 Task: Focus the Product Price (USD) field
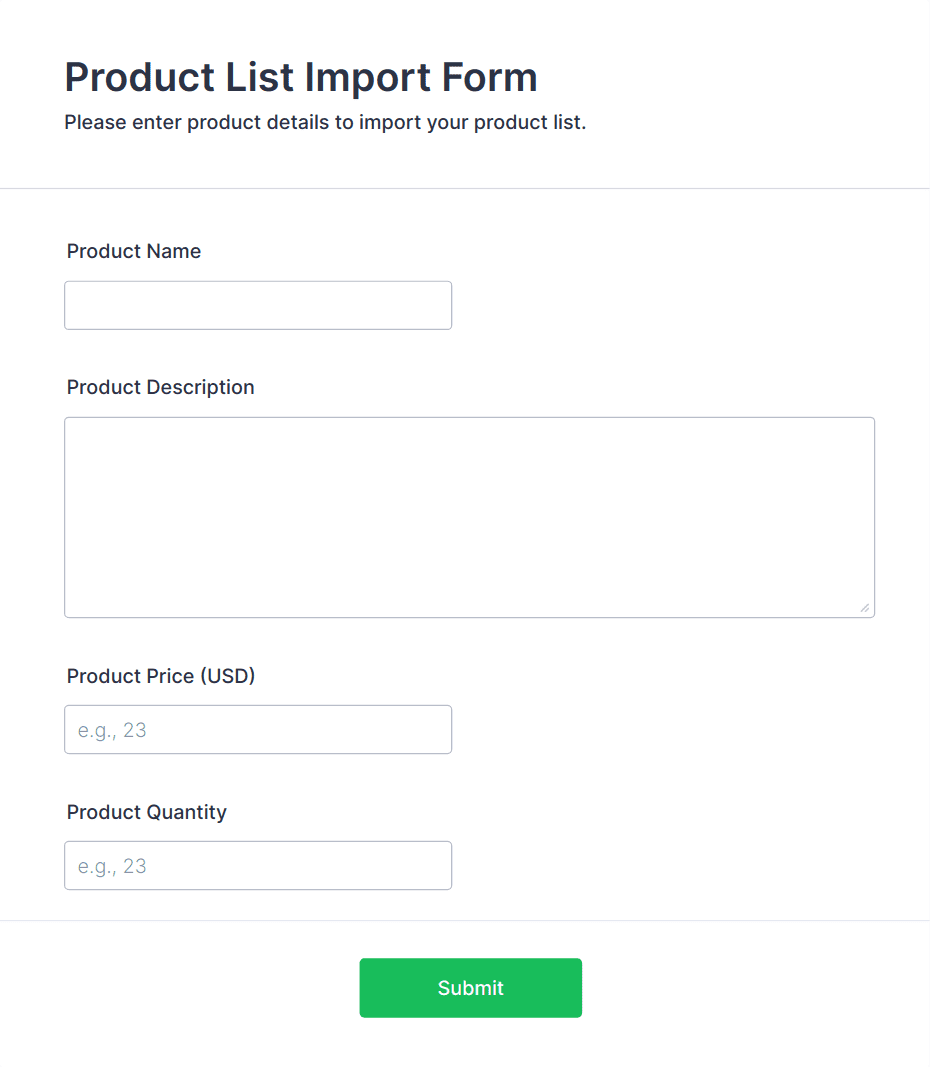(258, 729)
